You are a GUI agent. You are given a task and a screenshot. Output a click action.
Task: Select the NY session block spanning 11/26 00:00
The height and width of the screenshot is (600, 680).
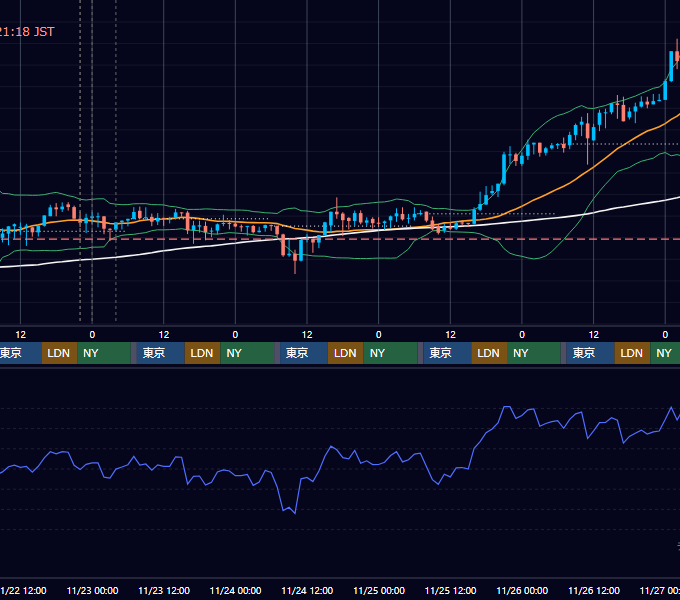pyautogui.click(x=533, y=353)
